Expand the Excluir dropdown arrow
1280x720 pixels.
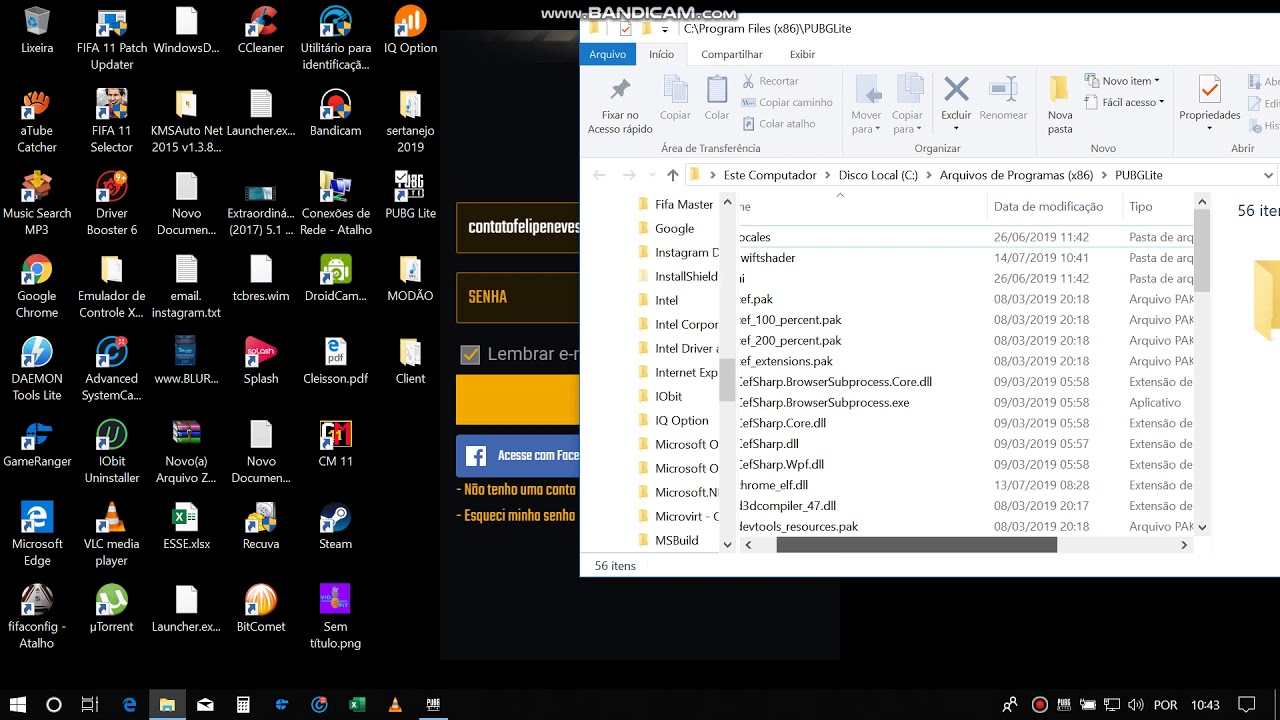coord(956,129)
